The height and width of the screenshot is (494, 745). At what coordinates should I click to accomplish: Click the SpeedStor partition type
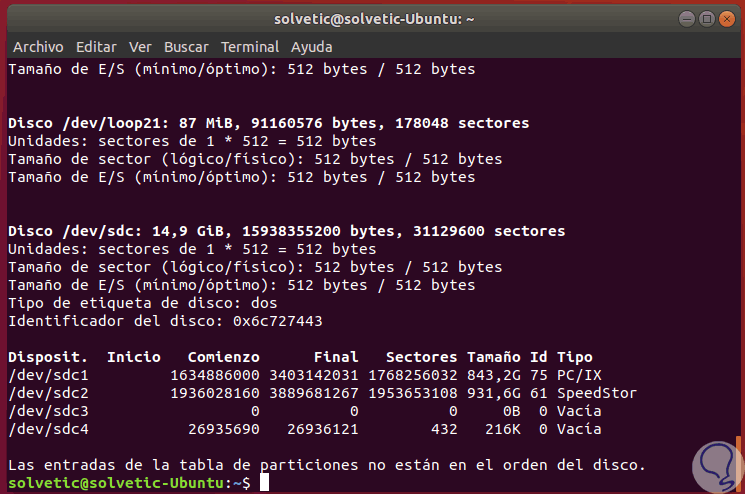(597, 393)
